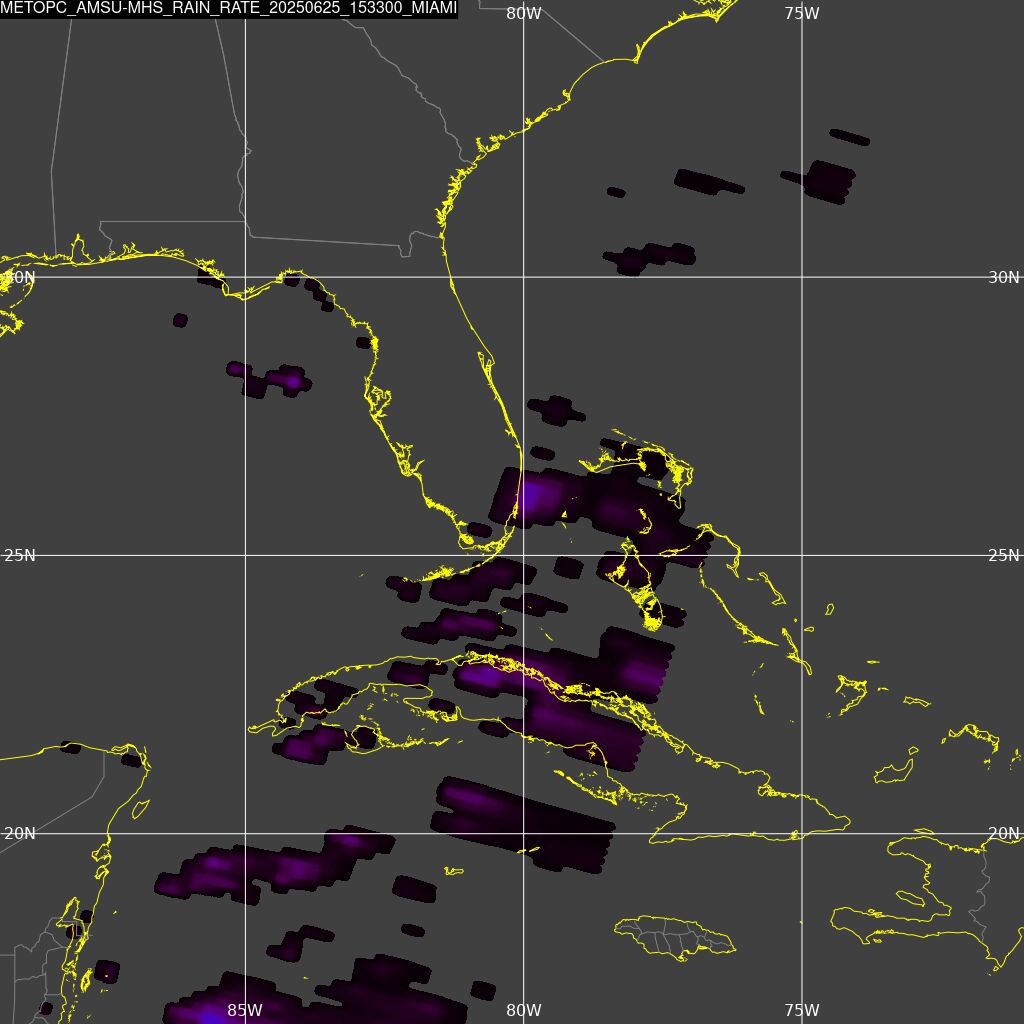Click the 30N label on the left edge
The height and width of the screenshot is (1024, 1024).
point(20,278)
